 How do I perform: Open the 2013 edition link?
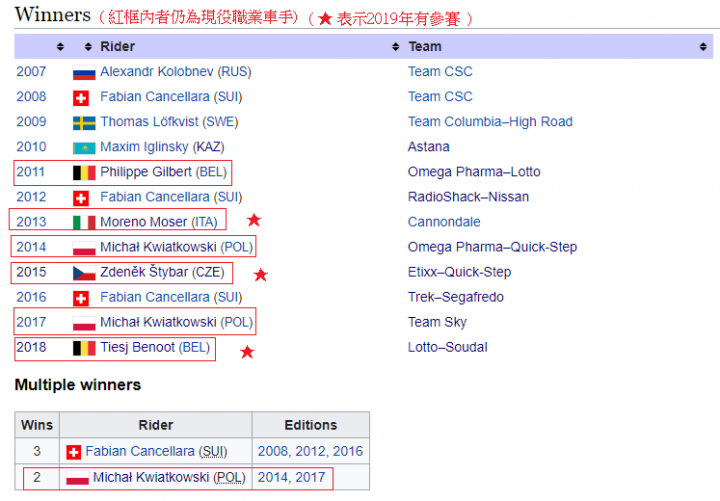coord(31,222)
